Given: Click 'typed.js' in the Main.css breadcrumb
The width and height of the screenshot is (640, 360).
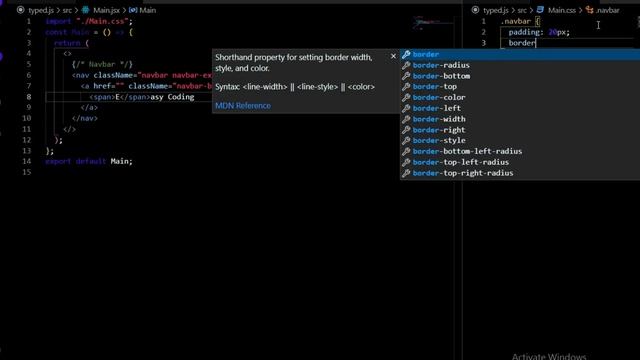Looking at the screenshot, I should tap(496, 10).
